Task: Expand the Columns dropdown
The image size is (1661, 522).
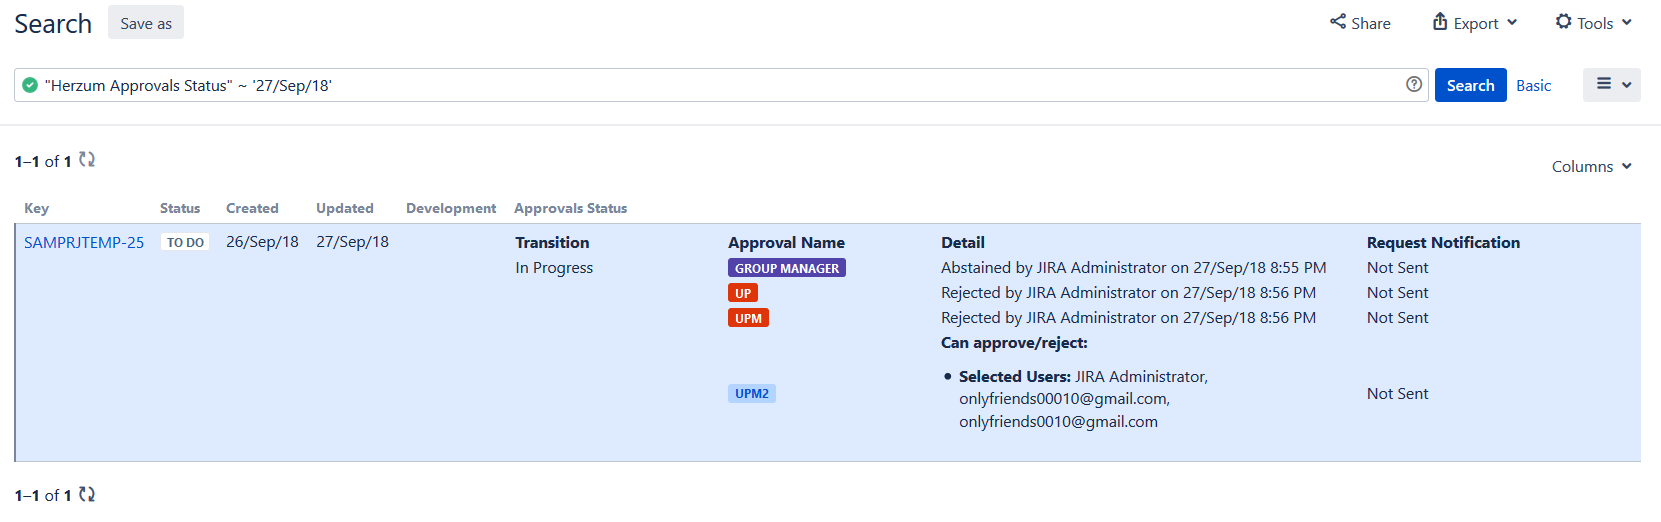Action: [1591, 167]
